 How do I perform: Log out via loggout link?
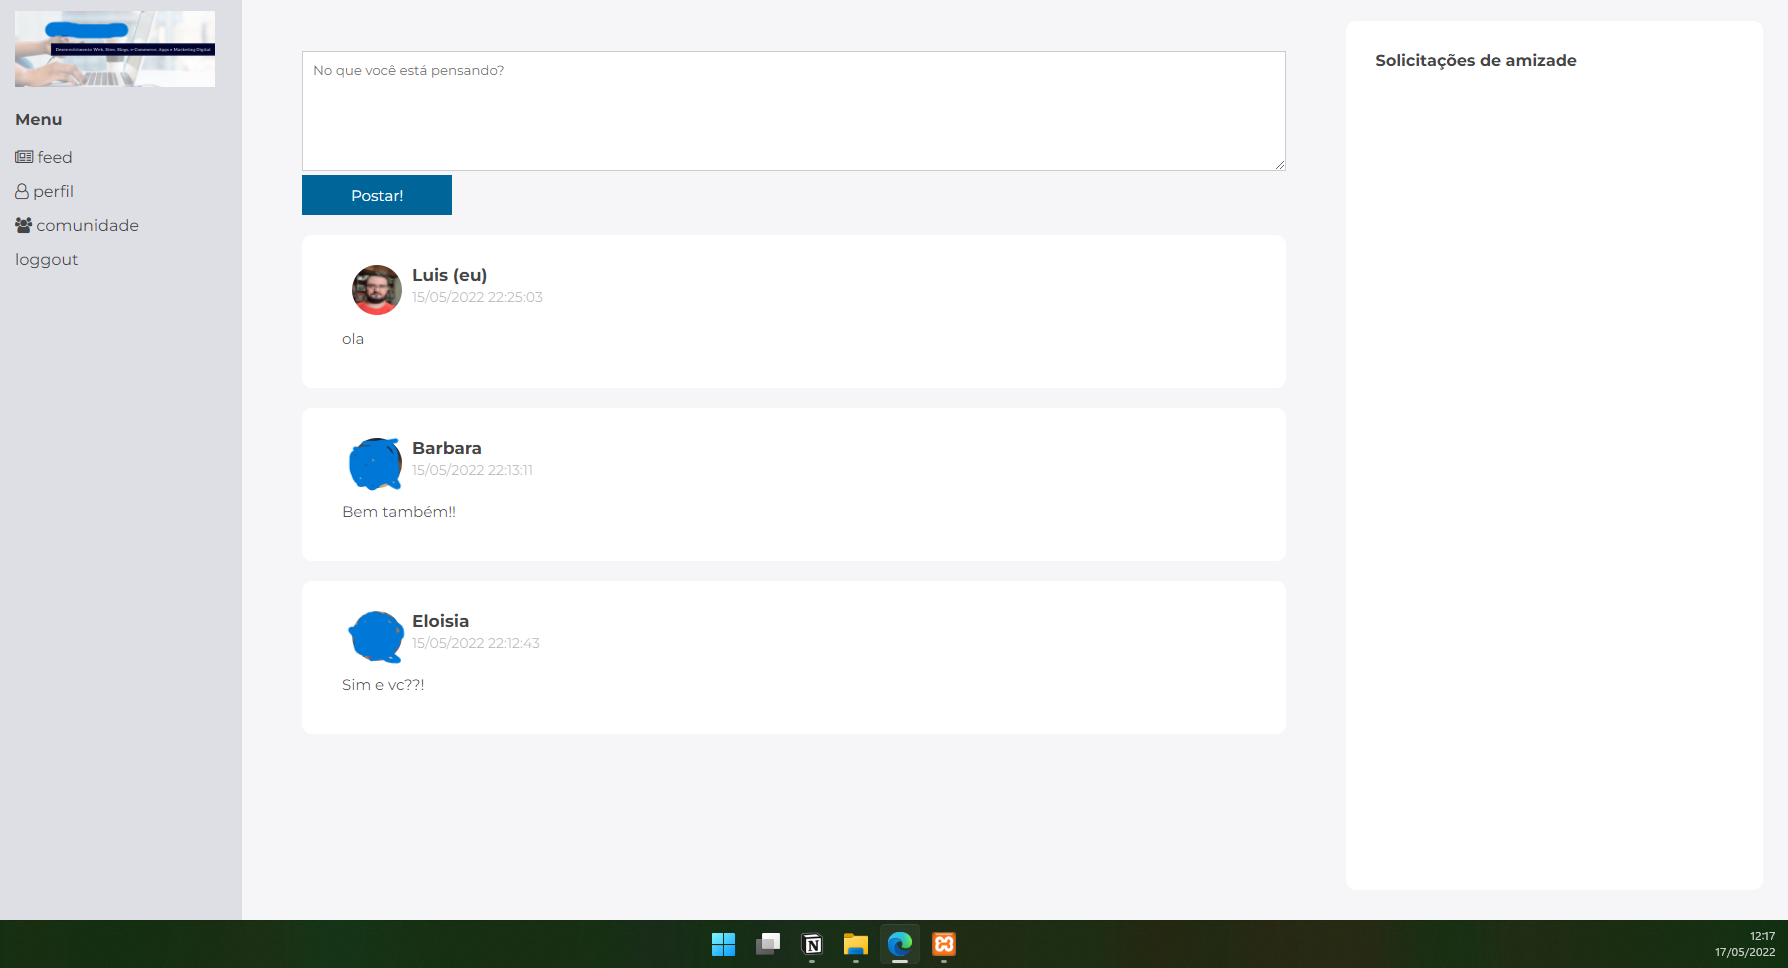46,260
